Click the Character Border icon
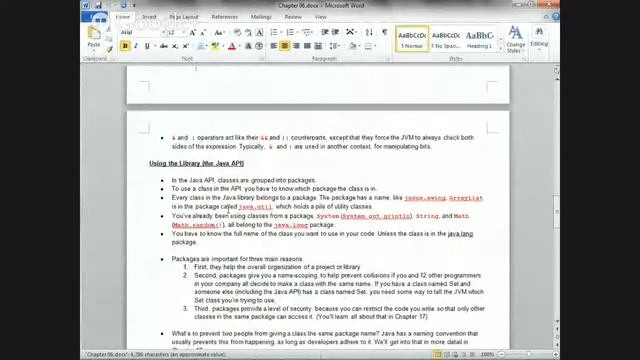640x360 pixels. (259, 32)
